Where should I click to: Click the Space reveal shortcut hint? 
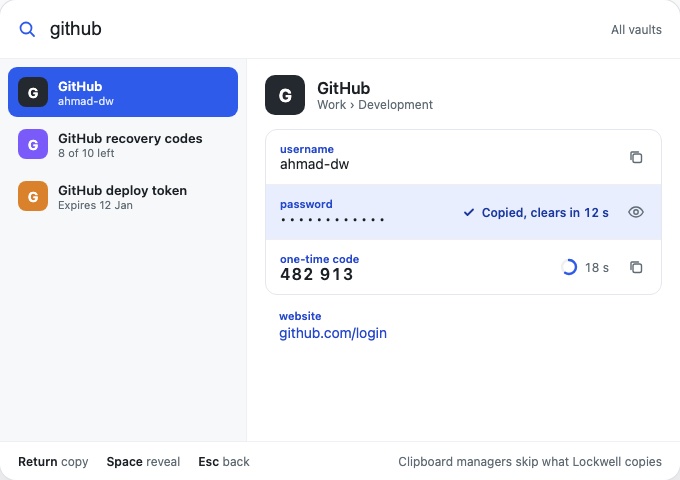coord(143,462)
